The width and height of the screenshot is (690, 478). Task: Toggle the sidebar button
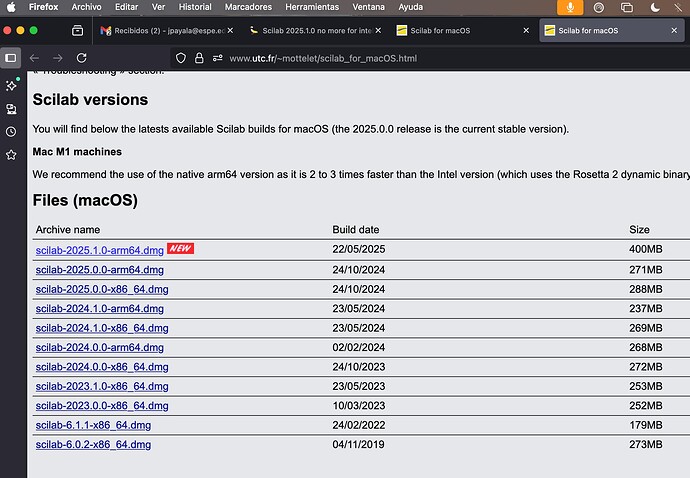[x=11, y=58]
